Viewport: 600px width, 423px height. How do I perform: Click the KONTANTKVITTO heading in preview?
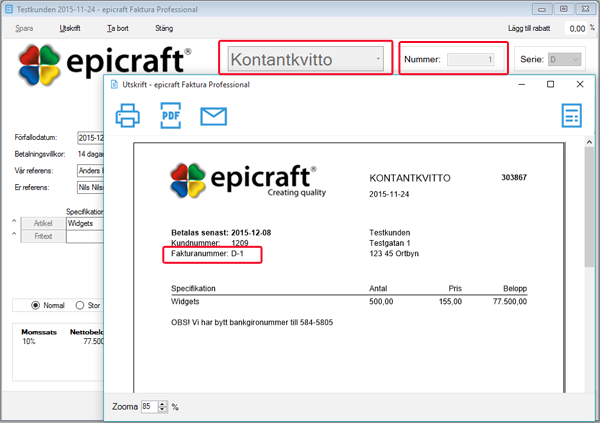coord(410,178)
